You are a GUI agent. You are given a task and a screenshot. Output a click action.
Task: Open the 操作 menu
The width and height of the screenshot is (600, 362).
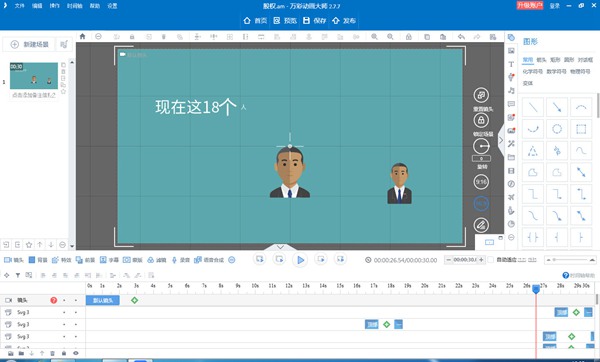pyautogui.click(x=55, y=6)
